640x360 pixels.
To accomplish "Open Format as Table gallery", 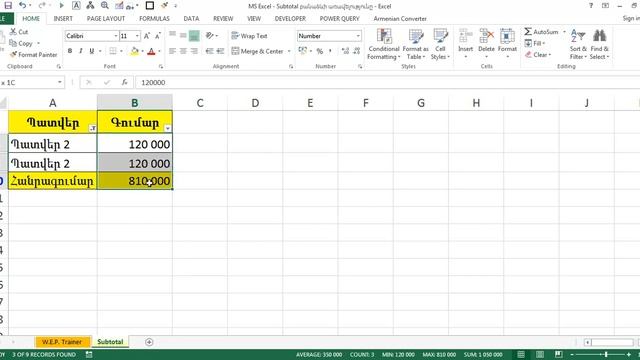I will click(x=416, y=44).
